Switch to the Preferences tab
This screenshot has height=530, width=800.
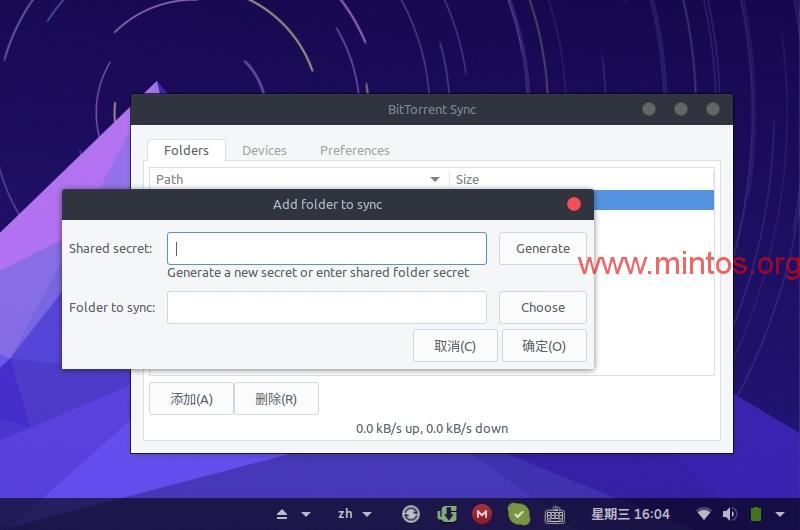[x=355, y=150]
